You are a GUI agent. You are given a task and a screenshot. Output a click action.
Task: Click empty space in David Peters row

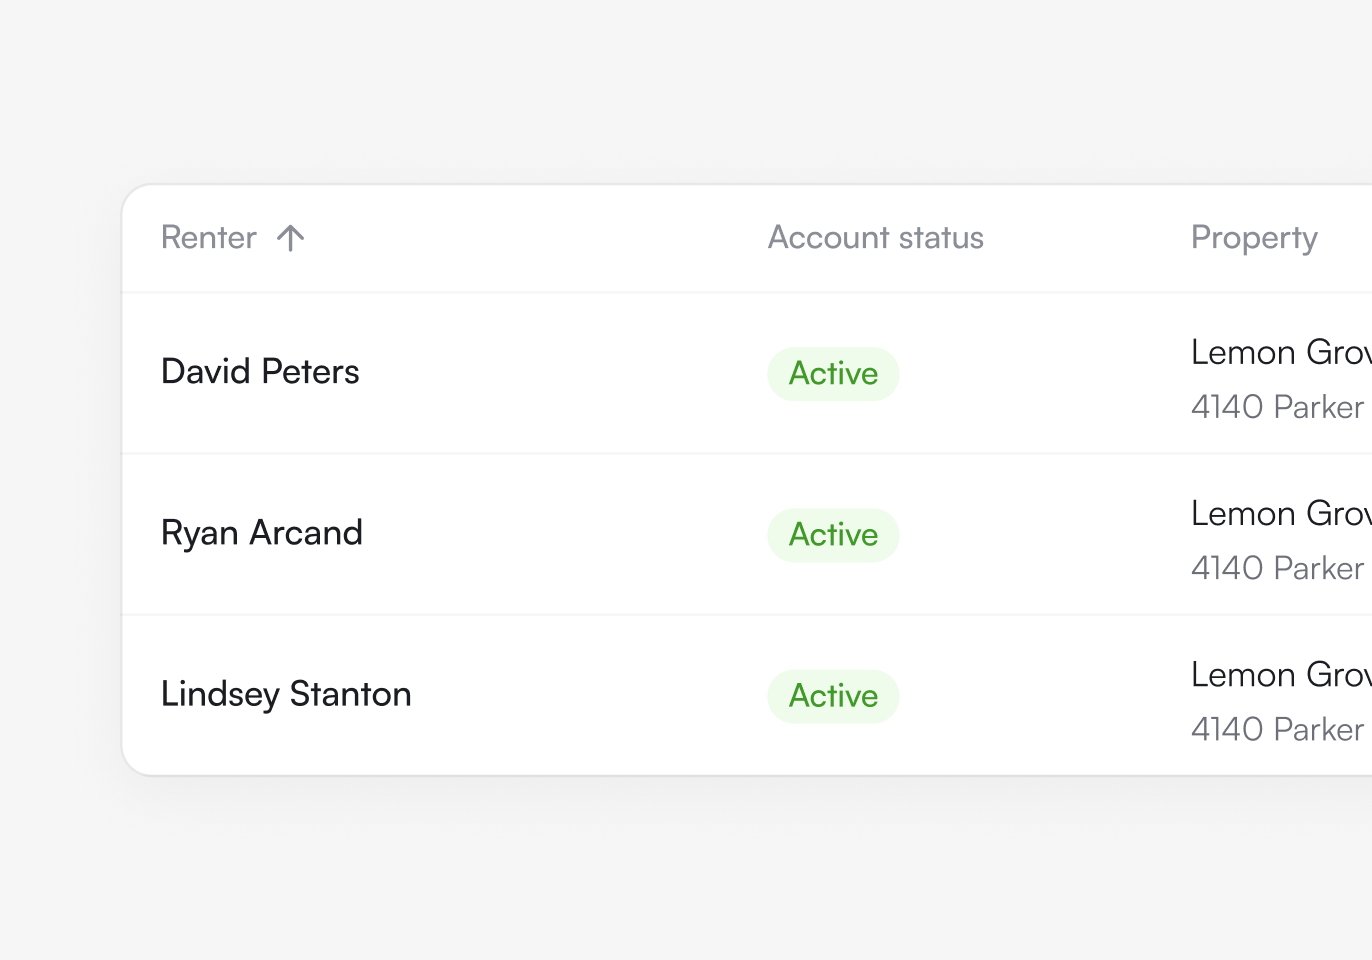click(560, 373)
